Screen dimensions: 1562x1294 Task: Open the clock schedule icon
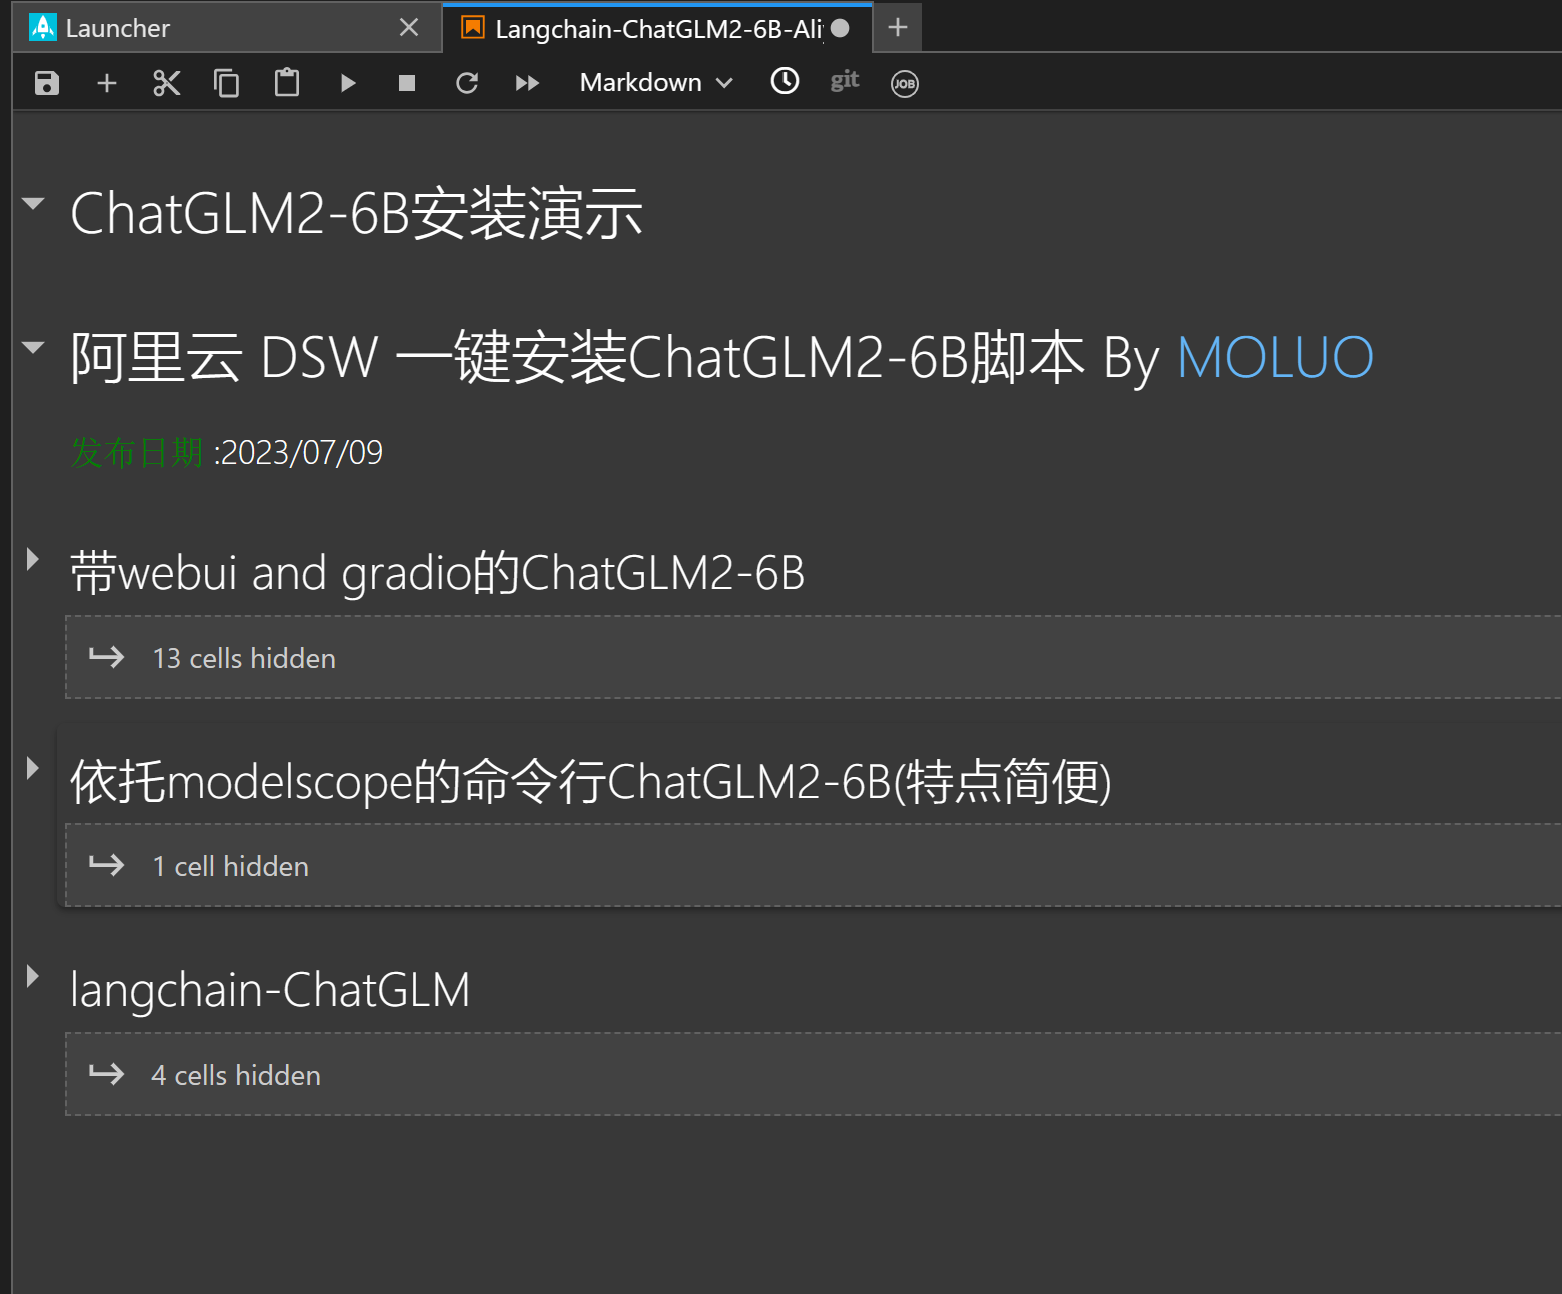pyautogui.click(x=785, y=82)
